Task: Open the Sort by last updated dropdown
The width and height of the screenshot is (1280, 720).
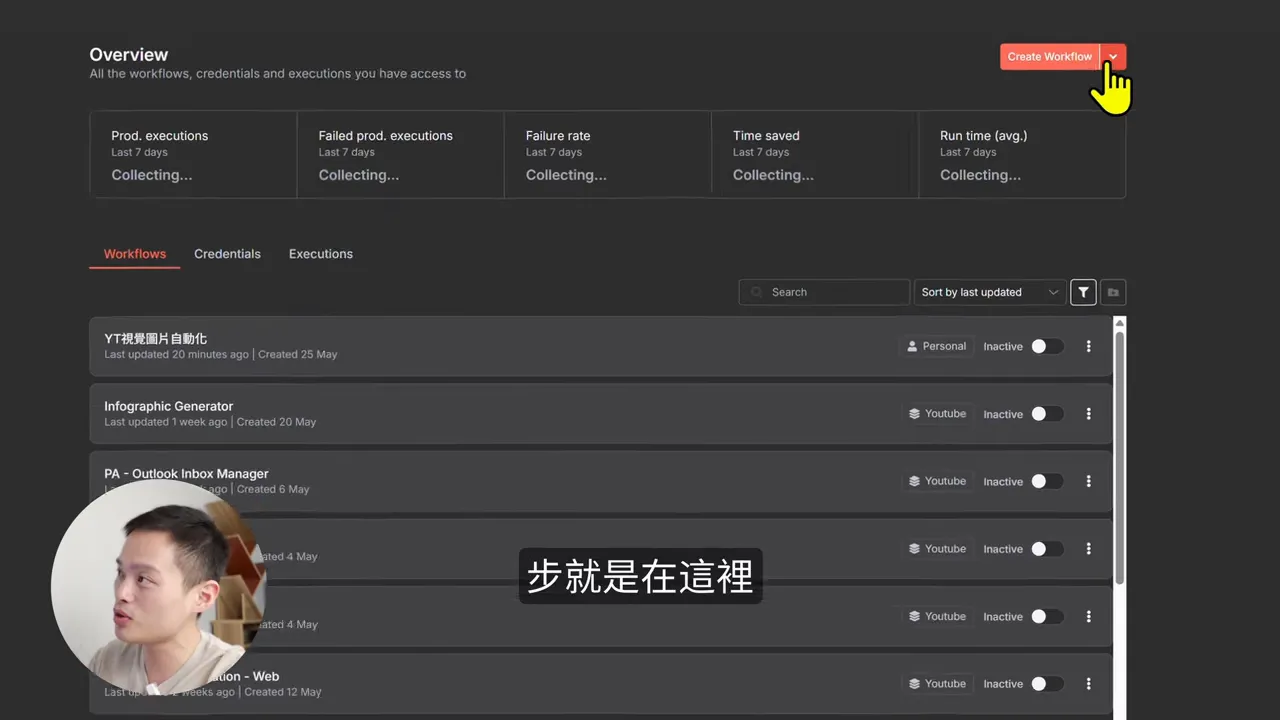Action: pyautogui.click(x=990, y=292)
